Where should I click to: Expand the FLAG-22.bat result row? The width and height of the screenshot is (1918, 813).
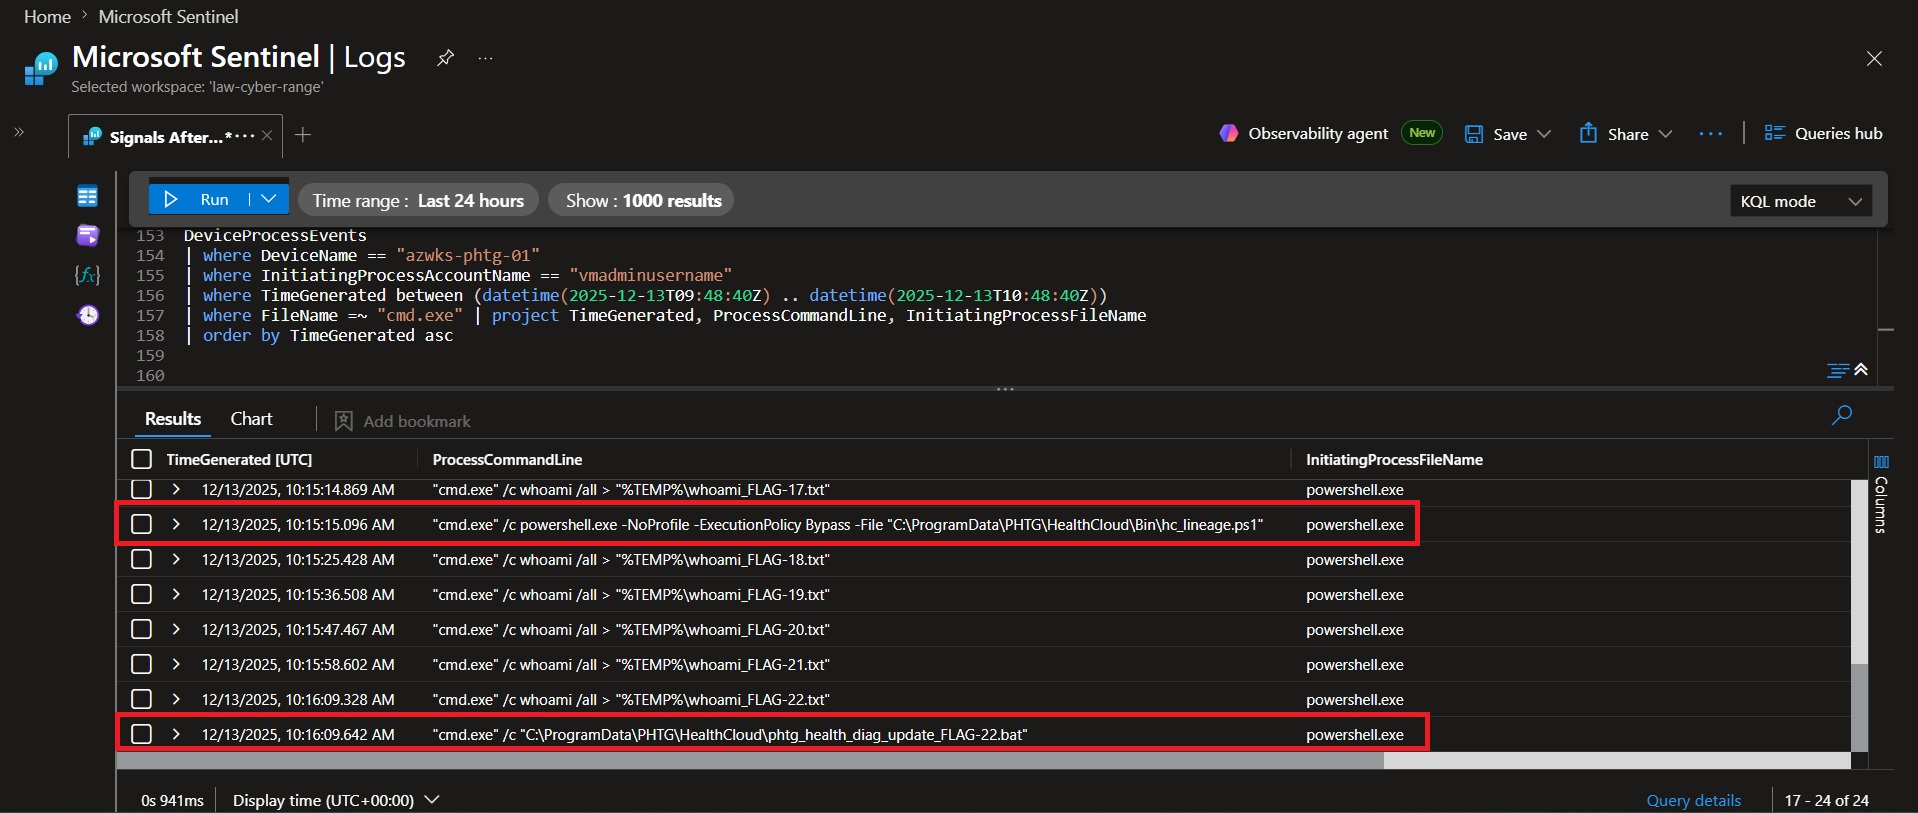(x=176, y=734)
